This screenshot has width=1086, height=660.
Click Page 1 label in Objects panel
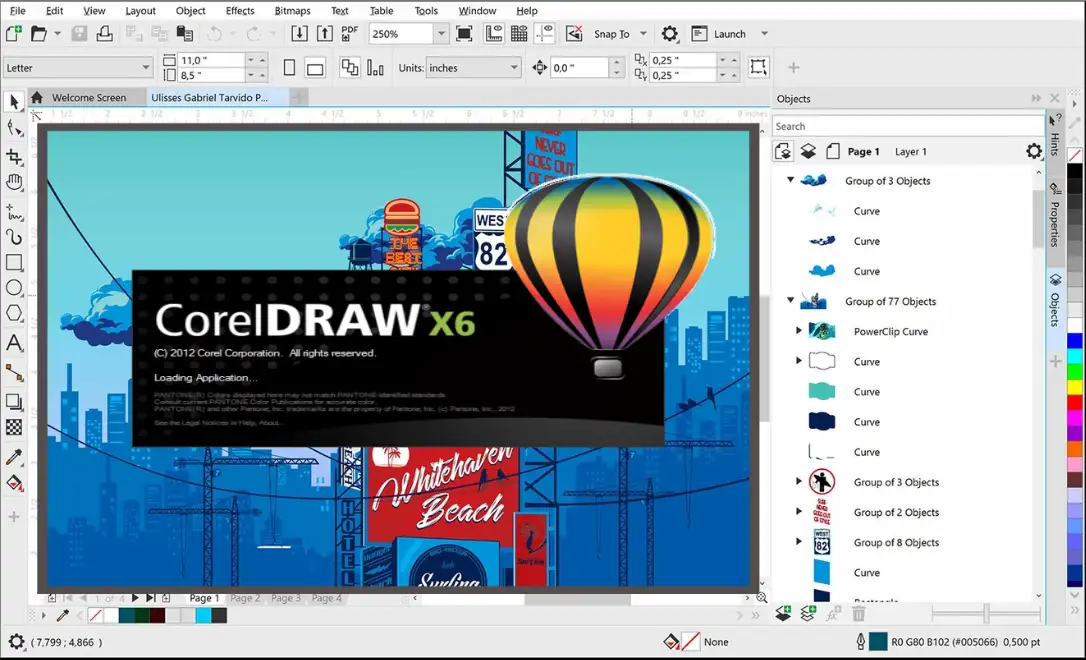(x=863, y=152)
